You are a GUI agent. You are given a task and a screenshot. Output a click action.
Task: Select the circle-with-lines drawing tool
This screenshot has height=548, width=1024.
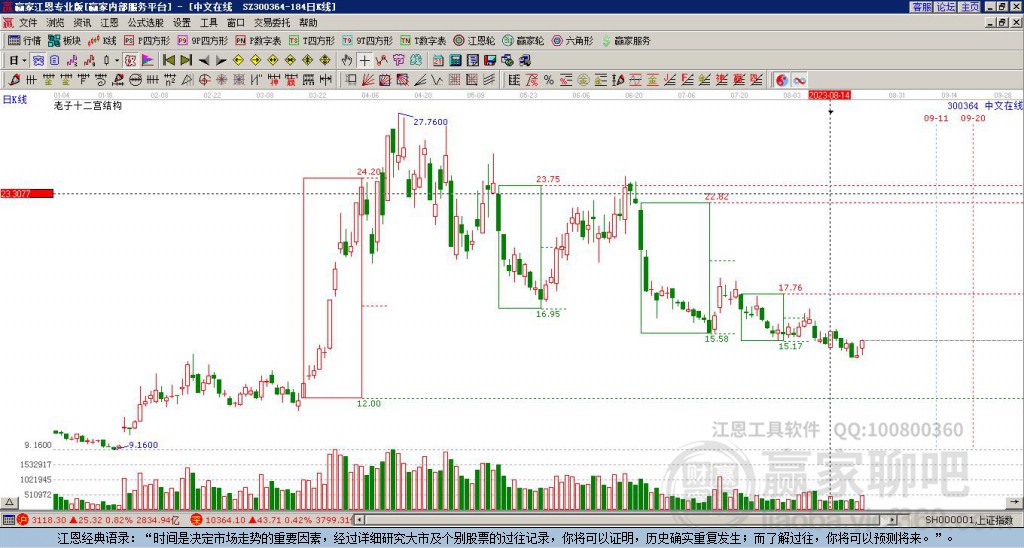tap(135, 80)
